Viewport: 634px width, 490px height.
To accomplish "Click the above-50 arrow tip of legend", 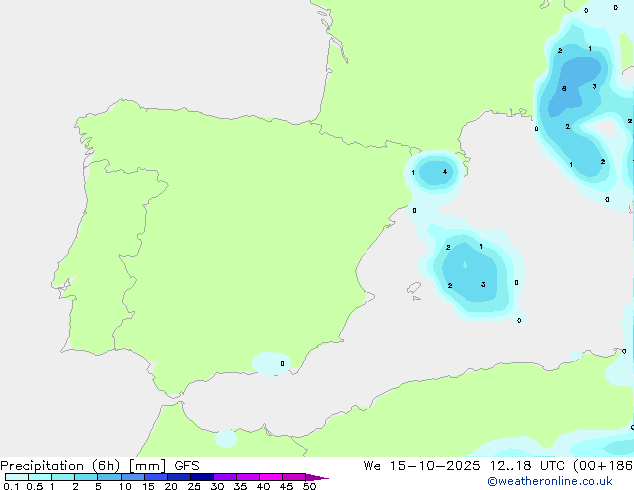I will coord(317,477).
